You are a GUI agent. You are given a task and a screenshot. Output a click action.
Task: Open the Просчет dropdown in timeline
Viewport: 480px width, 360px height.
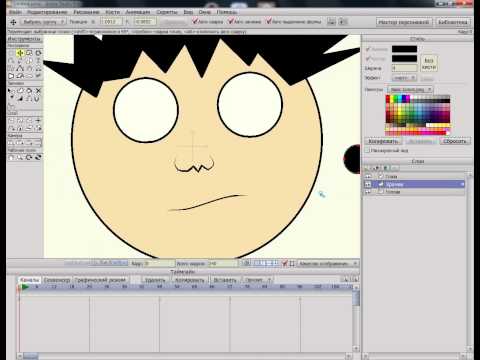coord(257,280)
